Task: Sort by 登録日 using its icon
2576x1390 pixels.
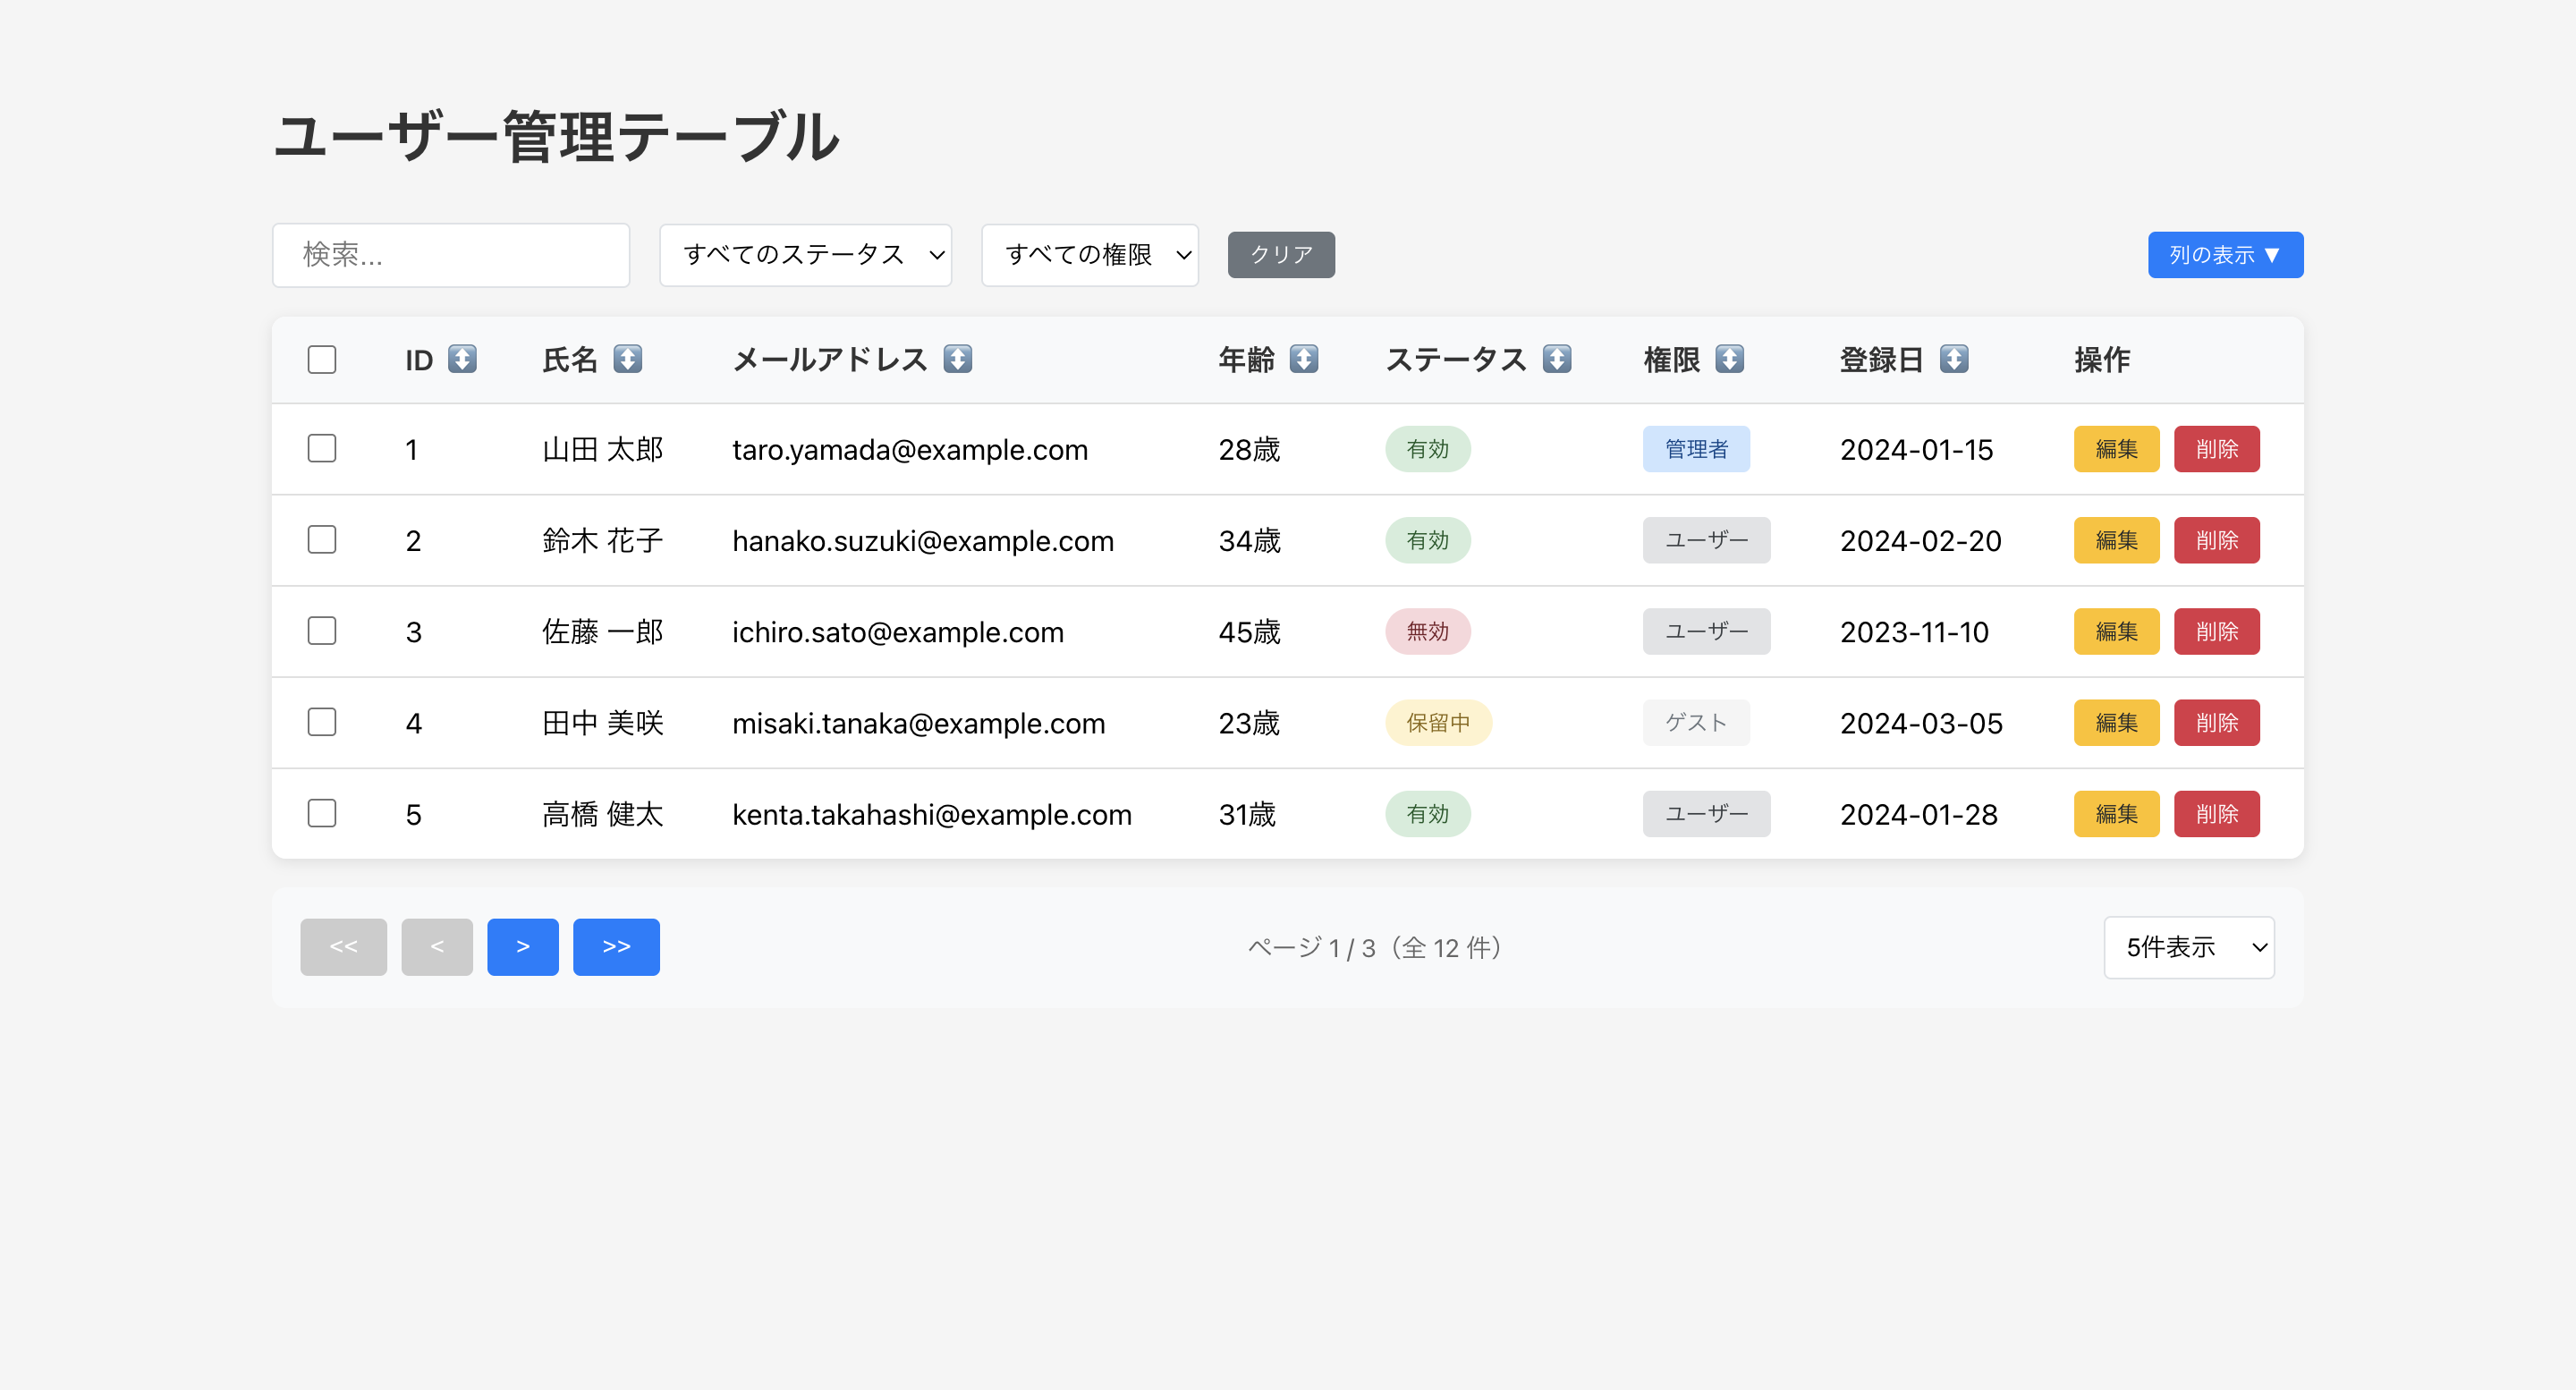Action: (x=1953, y=359)
